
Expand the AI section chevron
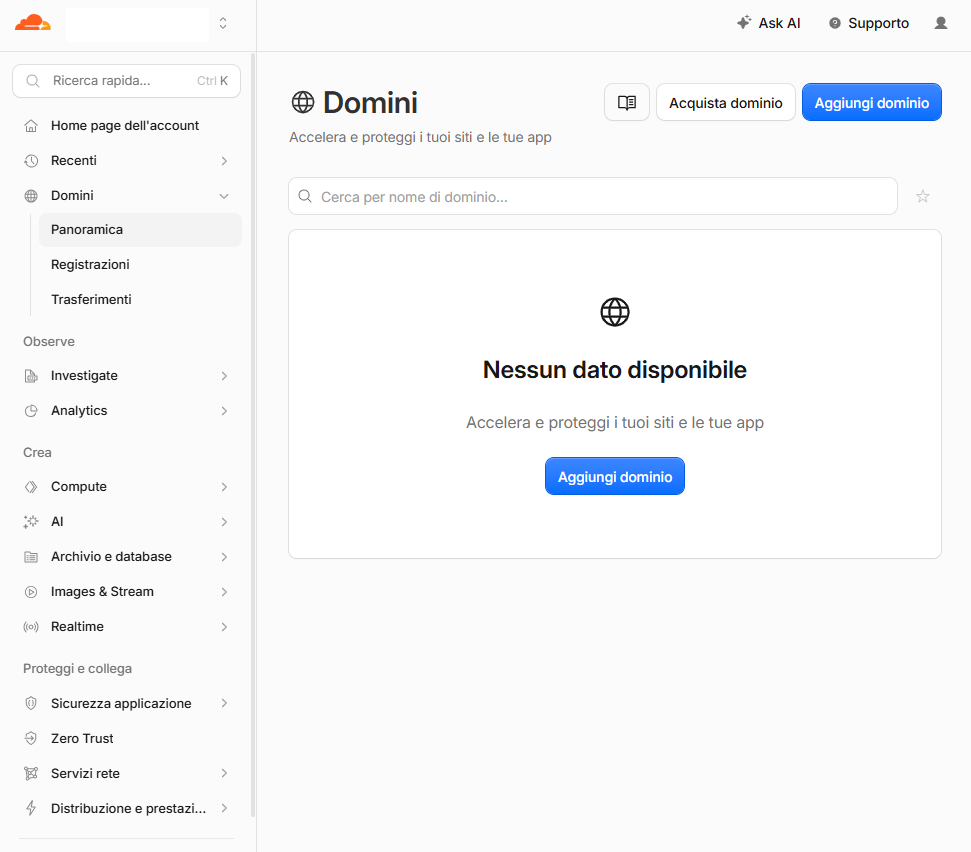pos(224,522)
